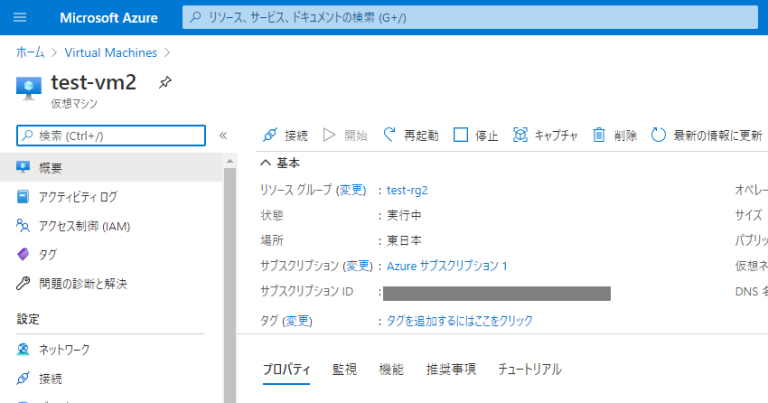Click 最新の情報に更新 toolbar label
This screenshot has width=768, height=403.
(718, 136)
